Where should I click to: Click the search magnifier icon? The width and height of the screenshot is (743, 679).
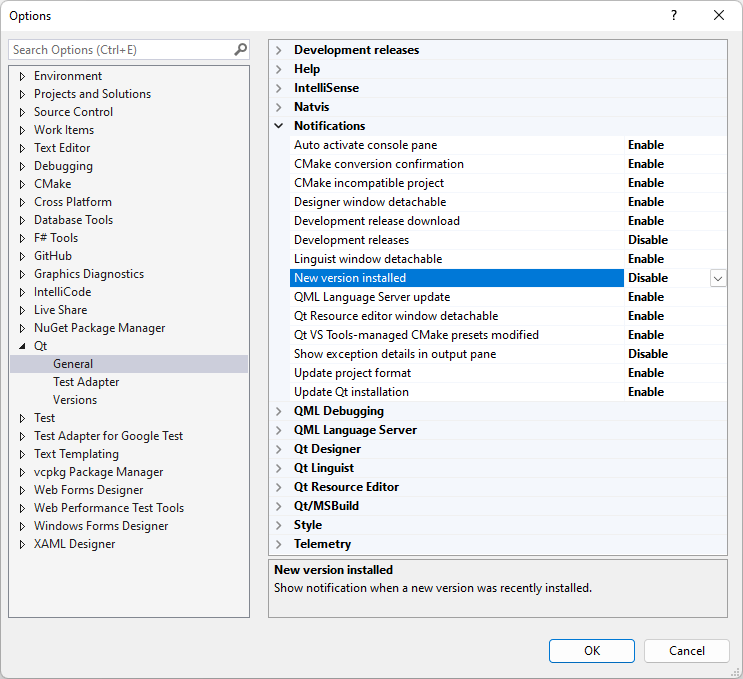point(240,49)
